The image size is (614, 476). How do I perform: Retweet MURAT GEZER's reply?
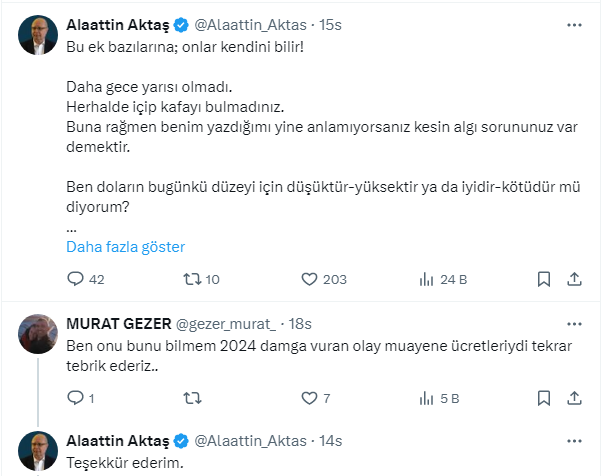[190, 399]
